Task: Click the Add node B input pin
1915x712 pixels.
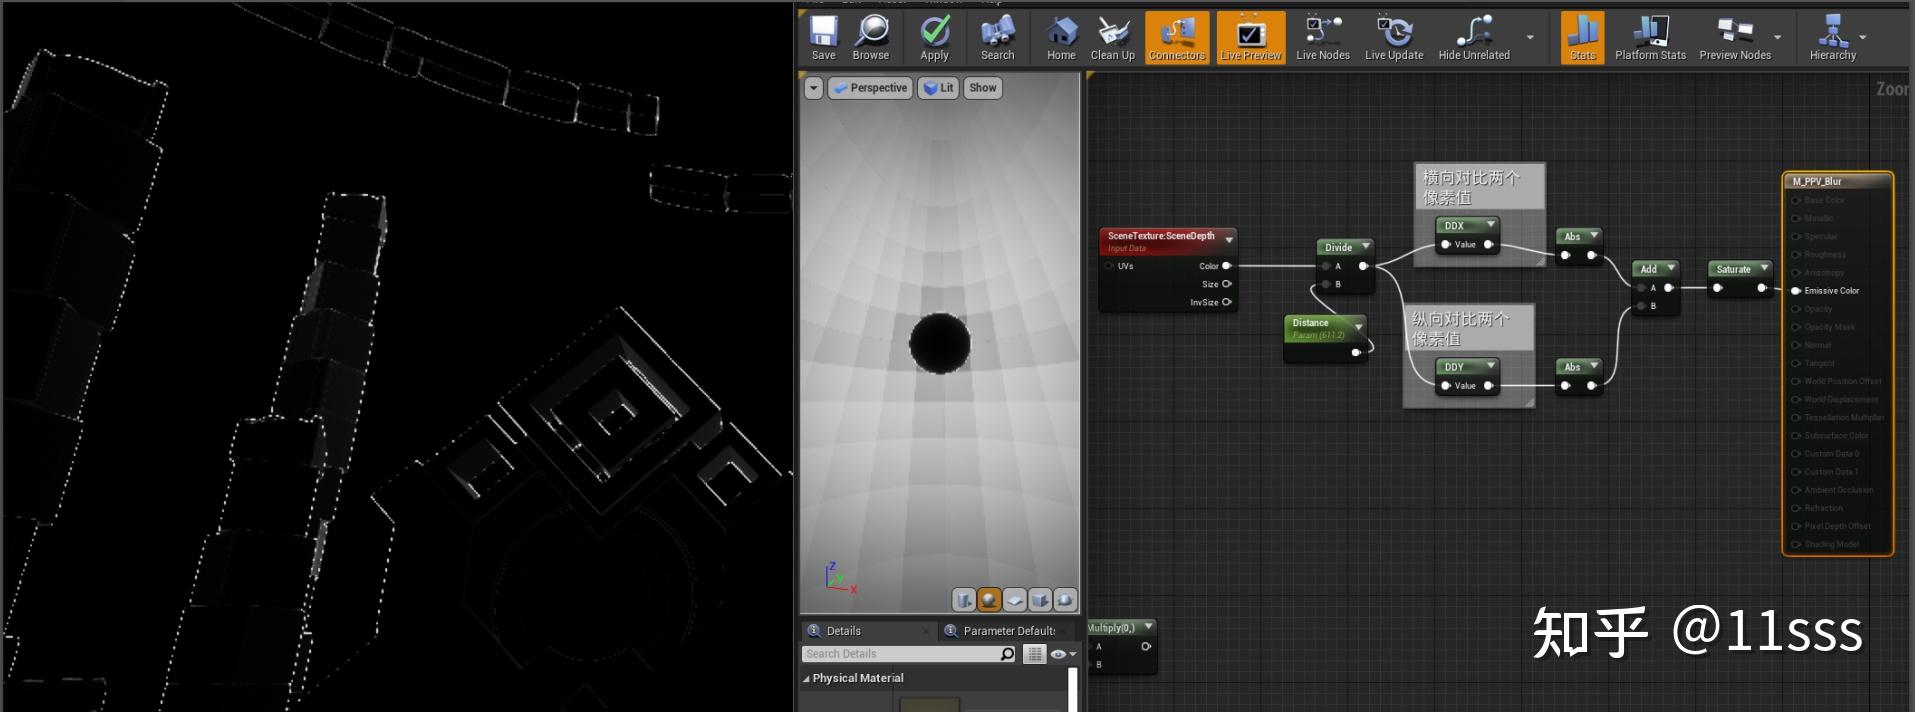Action: coord(1641,306)
